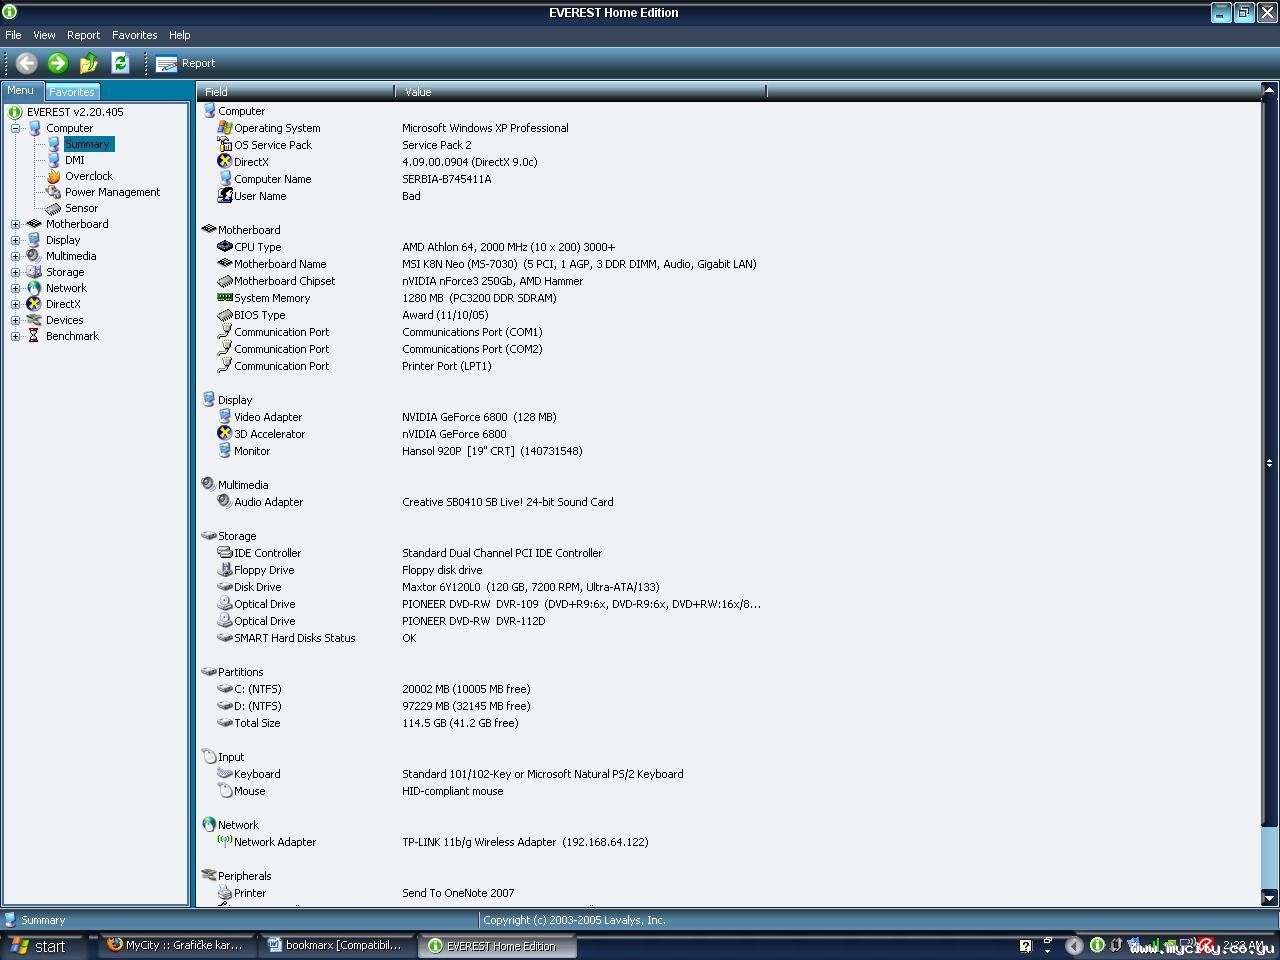1280x960 pixels.
Task: Click the Value column header
Action: (581, 92)
